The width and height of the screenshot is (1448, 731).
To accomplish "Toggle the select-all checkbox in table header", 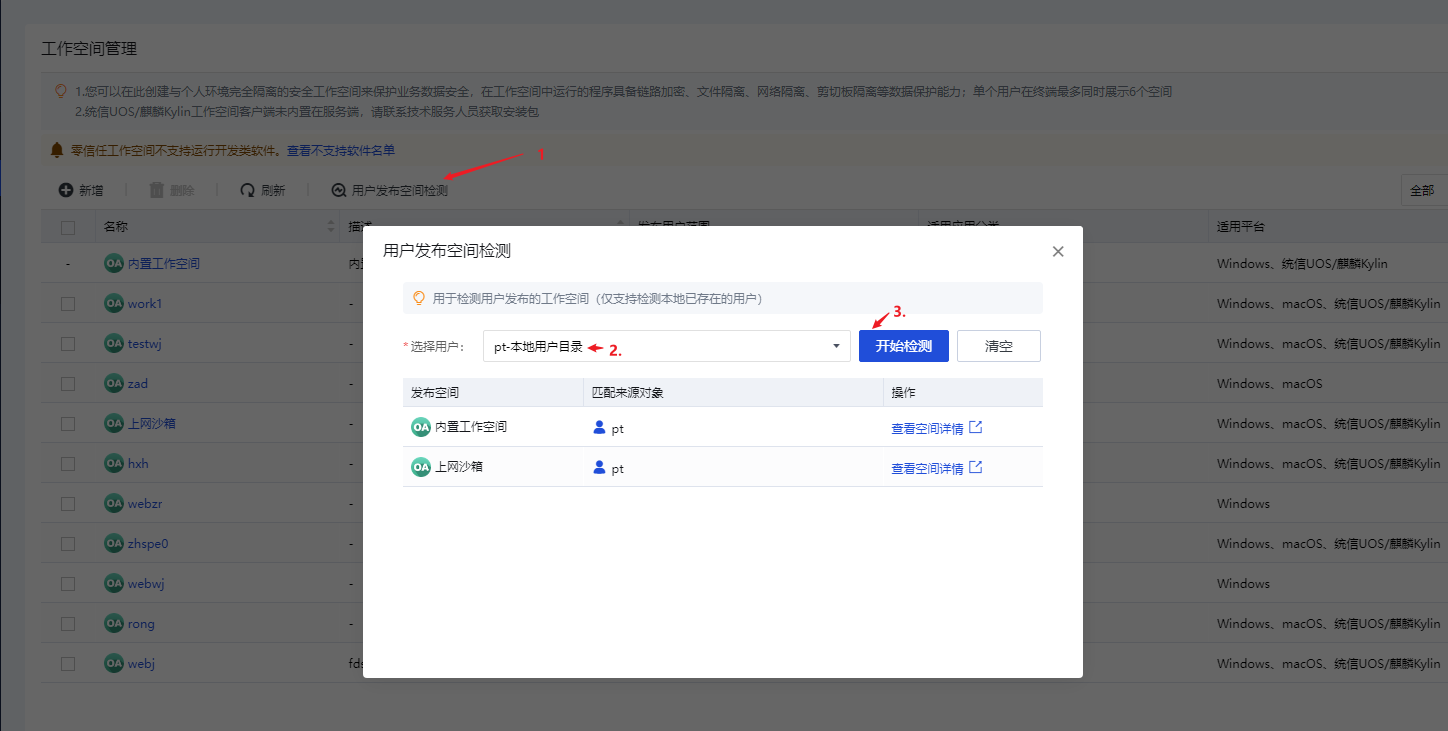I will point(68,228).
